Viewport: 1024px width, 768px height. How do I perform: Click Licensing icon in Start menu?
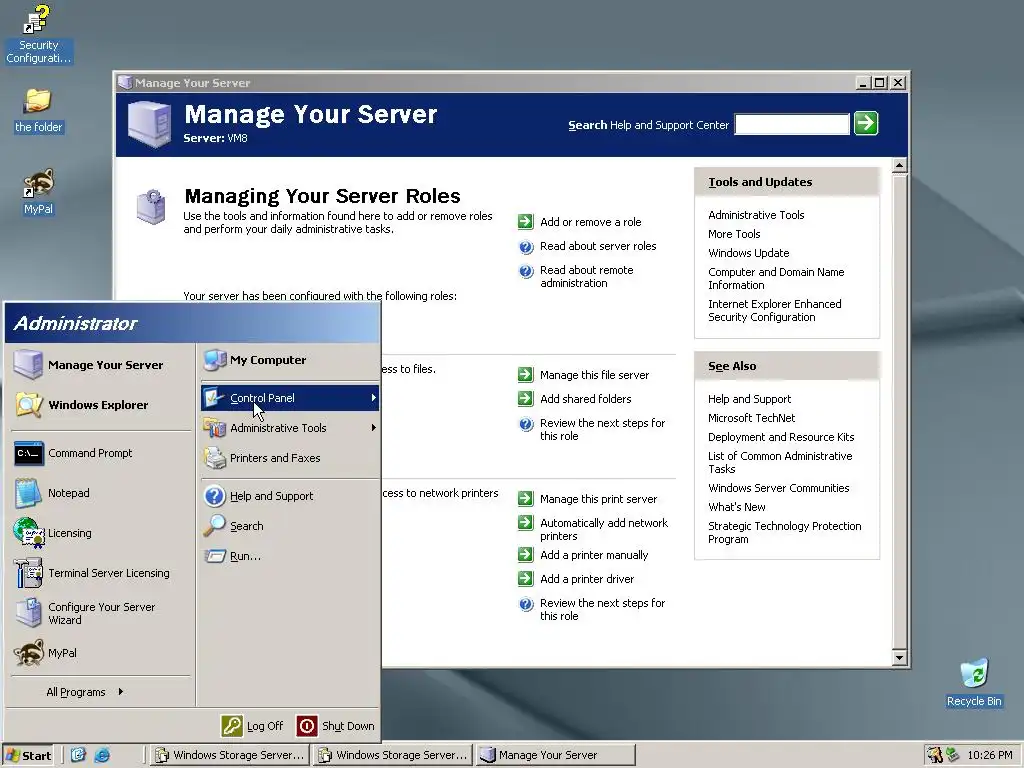(28, 533)
